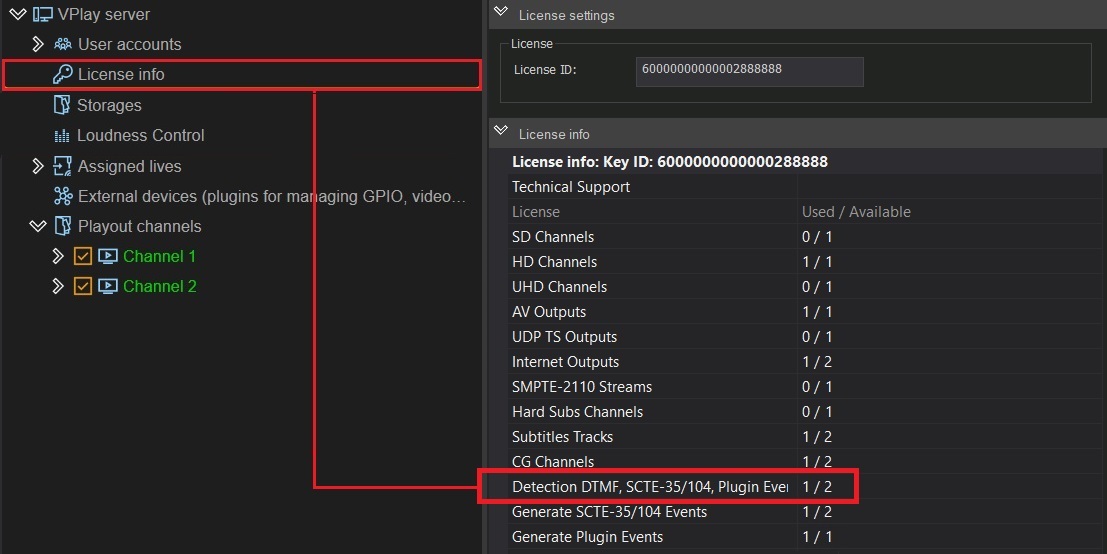
Task: Collapse the License settings section
Action: pyautogui.click(x=501, y=11)
